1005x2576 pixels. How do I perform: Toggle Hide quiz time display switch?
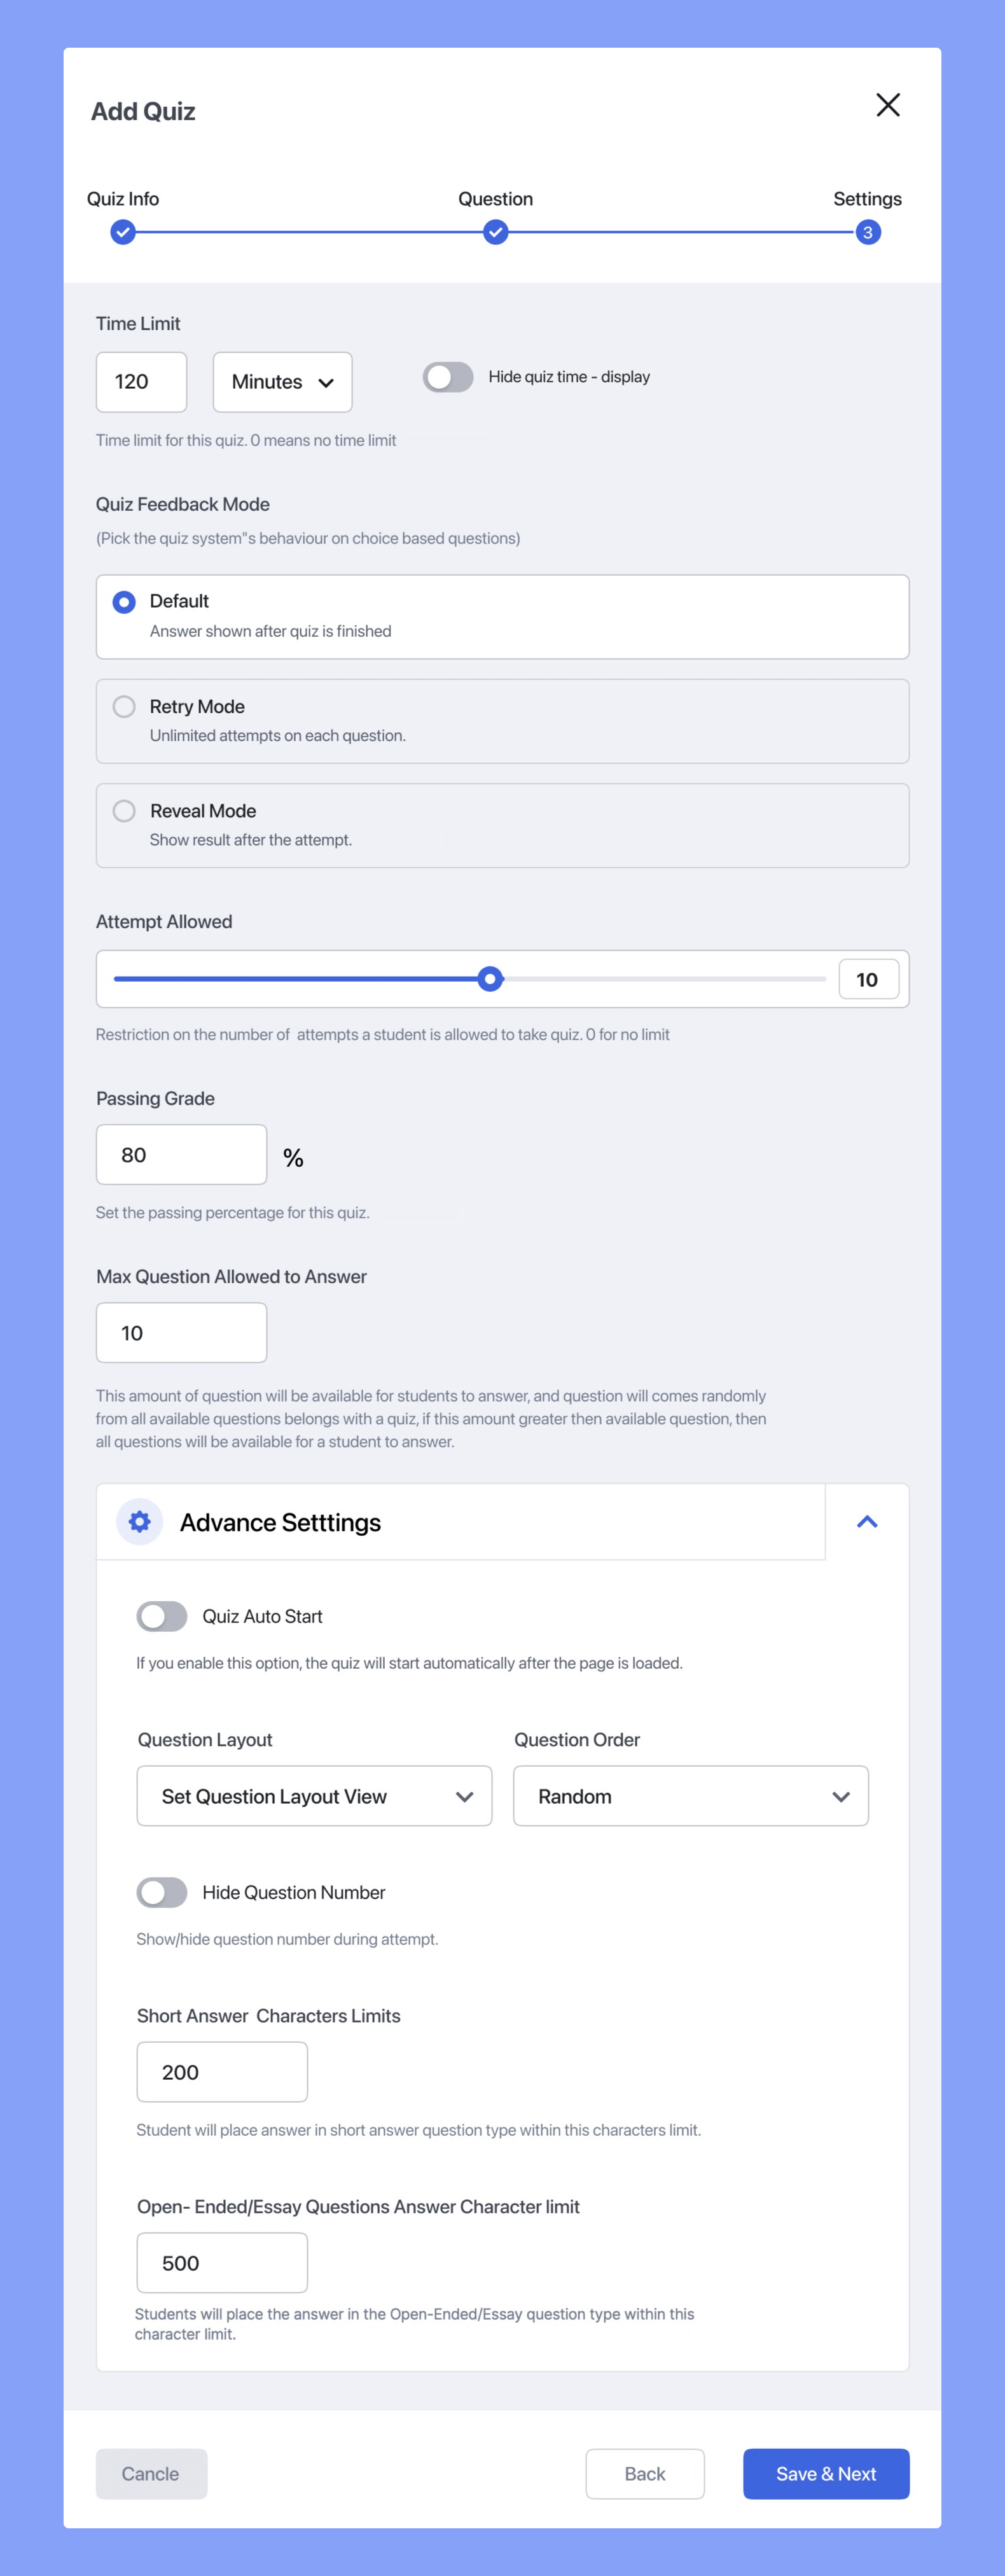click(447, 377)
